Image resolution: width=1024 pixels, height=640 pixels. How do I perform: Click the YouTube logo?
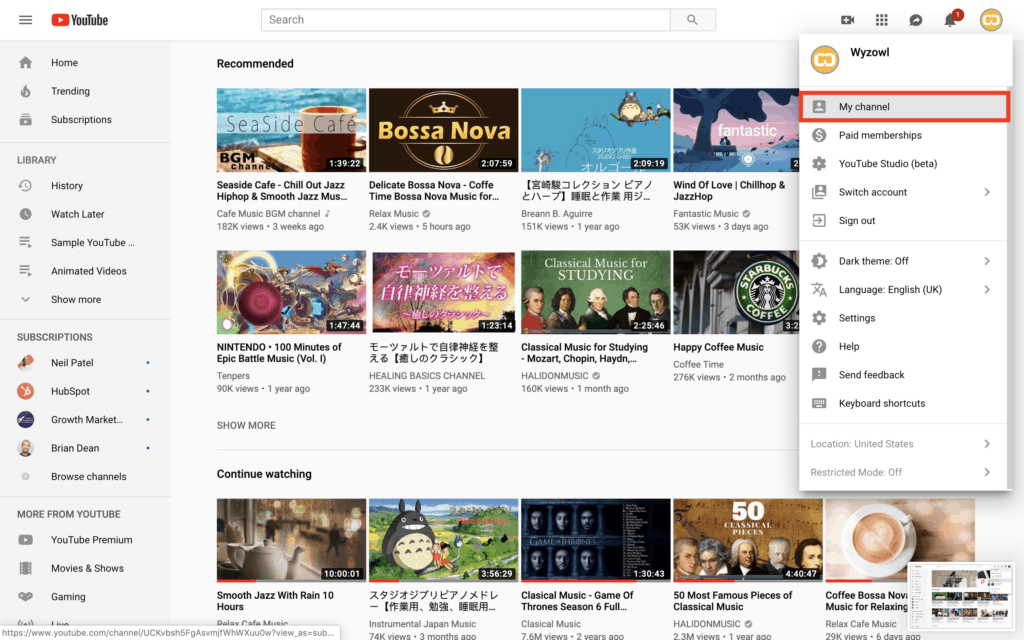pos(80,20)
